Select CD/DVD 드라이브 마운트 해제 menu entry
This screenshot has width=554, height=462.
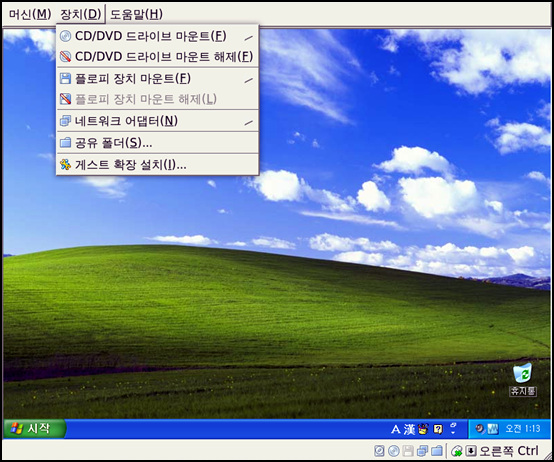pyautogui.click(x=158, y=57)
